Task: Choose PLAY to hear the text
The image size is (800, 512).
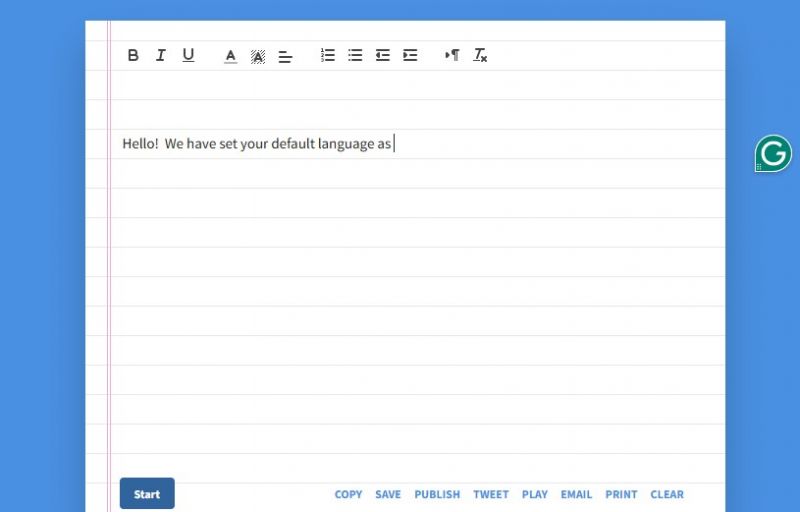Action: [x=535, y=494]
